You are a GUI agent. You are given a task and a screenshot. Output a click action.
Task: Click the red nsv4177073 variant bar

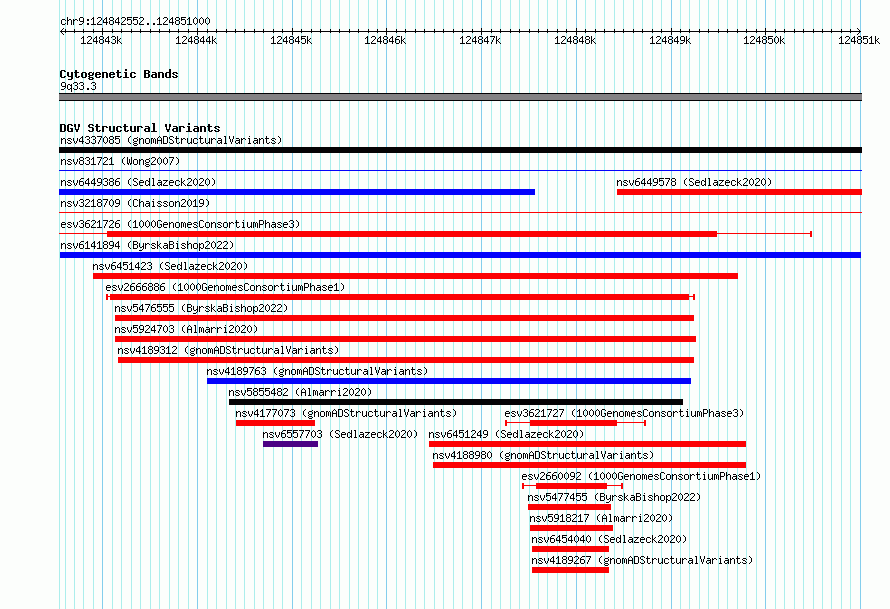point(275,423)
